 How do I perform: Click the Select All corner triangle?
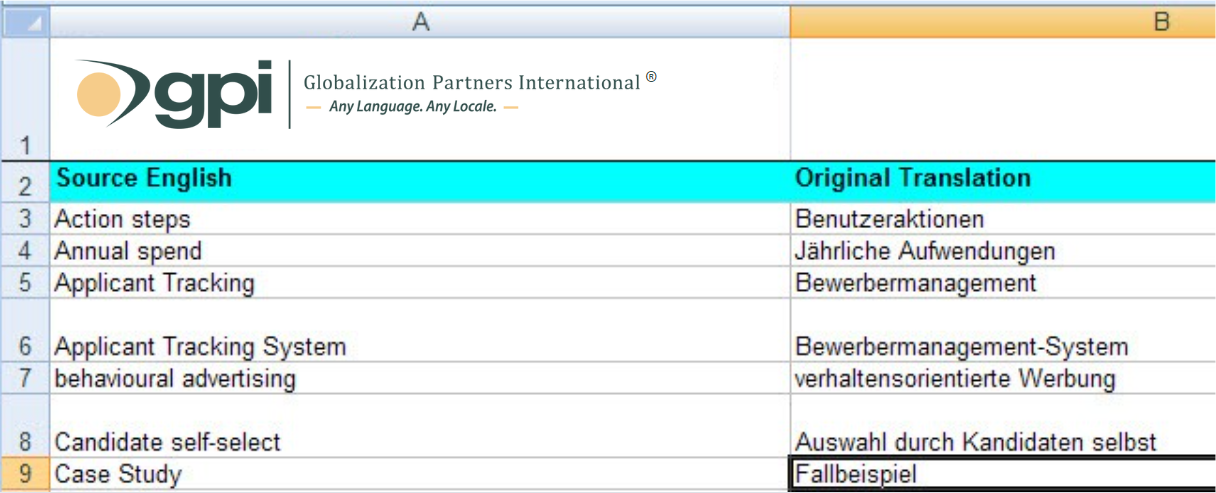tap(25, 22)
